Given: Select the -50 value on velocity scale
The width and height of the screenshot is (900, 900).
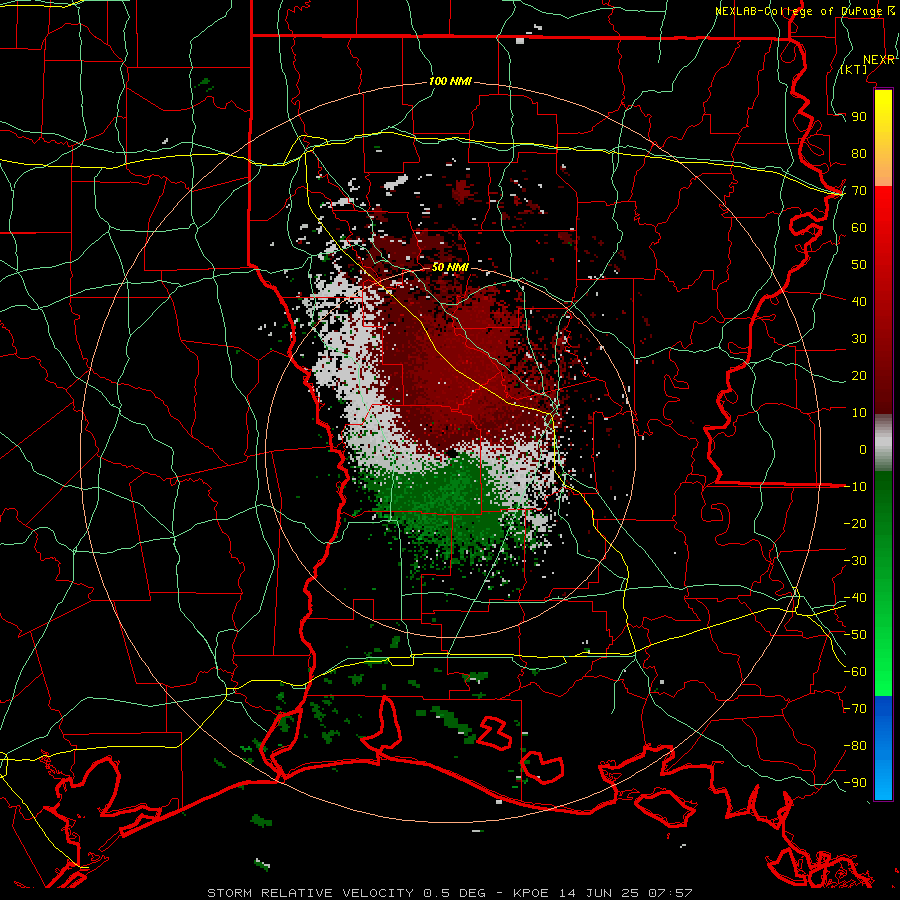Looking at the screenshot, I should coord(855,635).
